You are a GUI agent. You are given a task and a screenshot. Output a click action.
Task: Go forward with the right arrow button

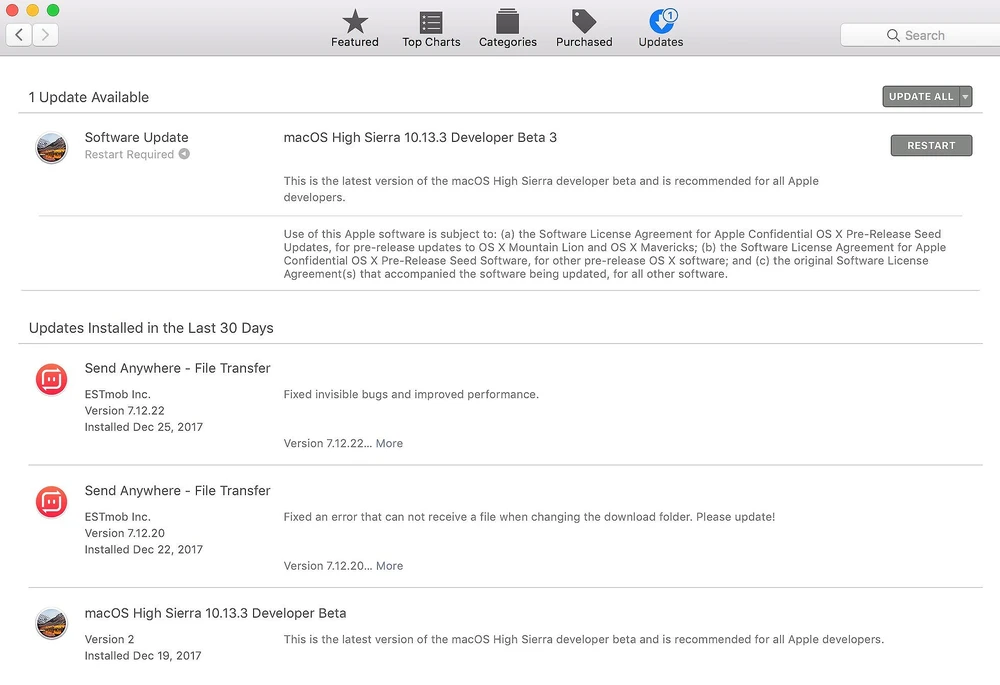pos(45,34)
